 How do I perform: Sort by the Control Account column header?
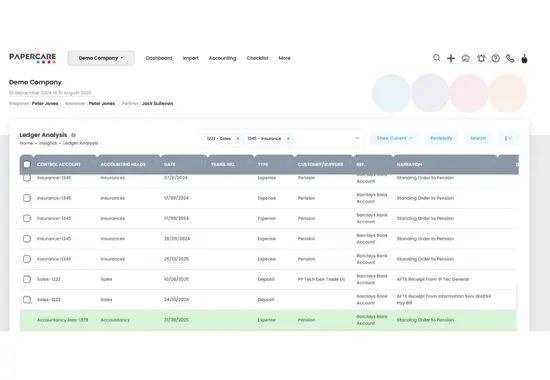click(x=59, y=164)
